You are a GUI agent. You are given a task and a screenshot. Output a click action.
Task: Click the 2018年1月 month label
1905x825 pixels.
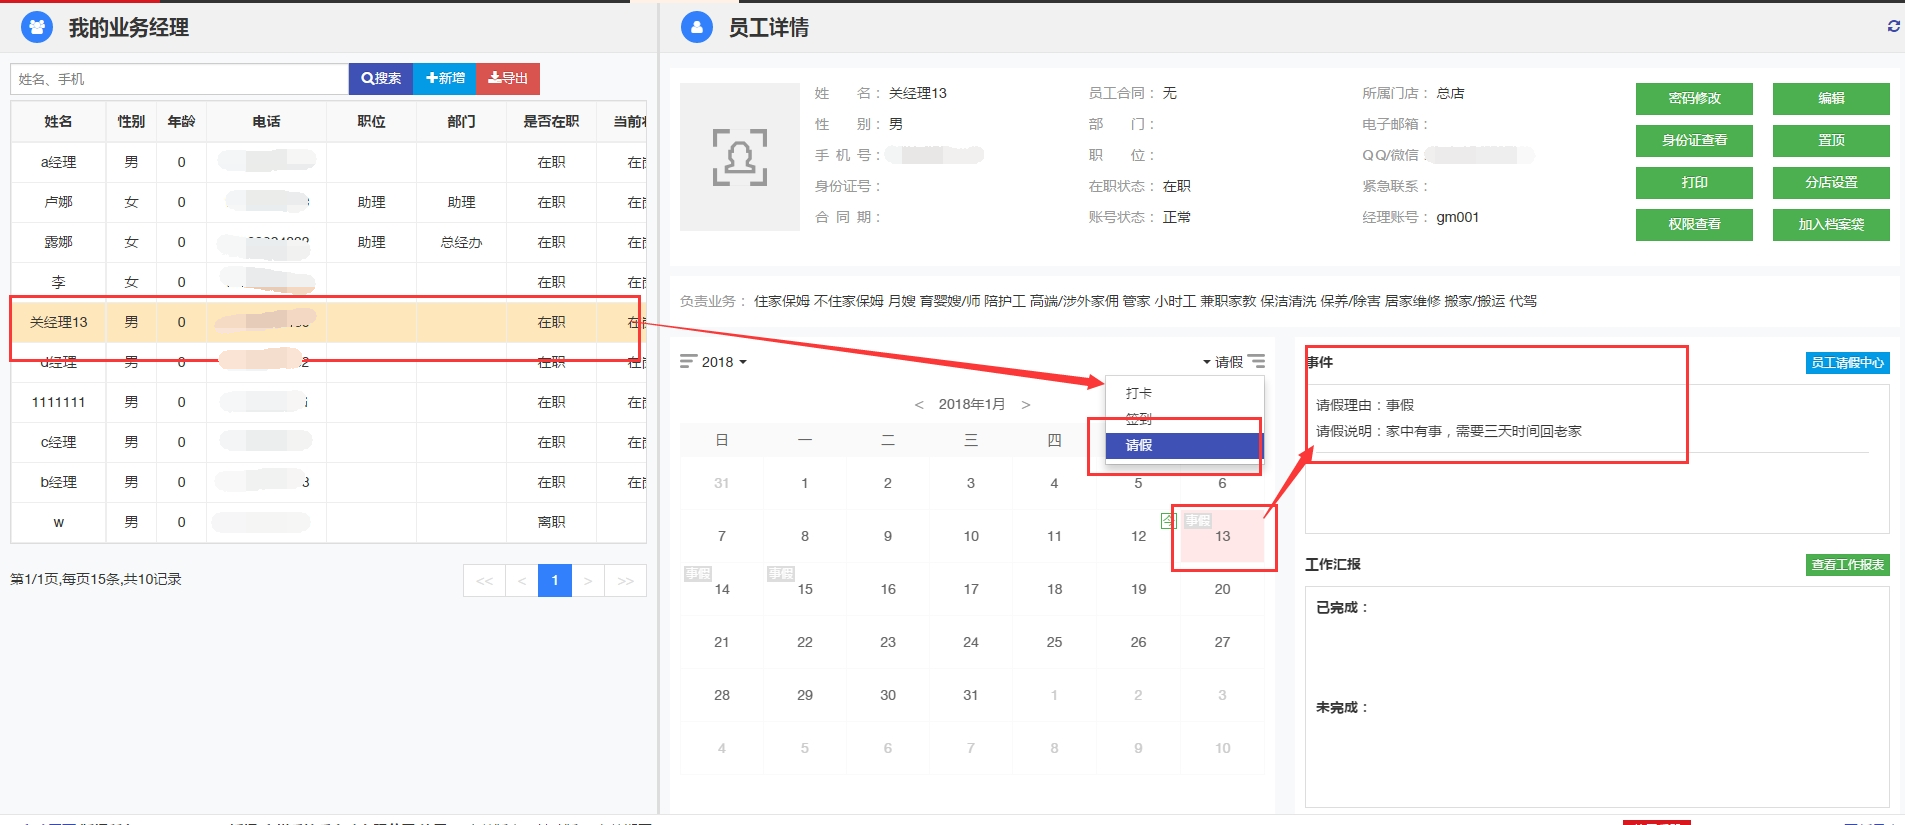pos(972,405)
